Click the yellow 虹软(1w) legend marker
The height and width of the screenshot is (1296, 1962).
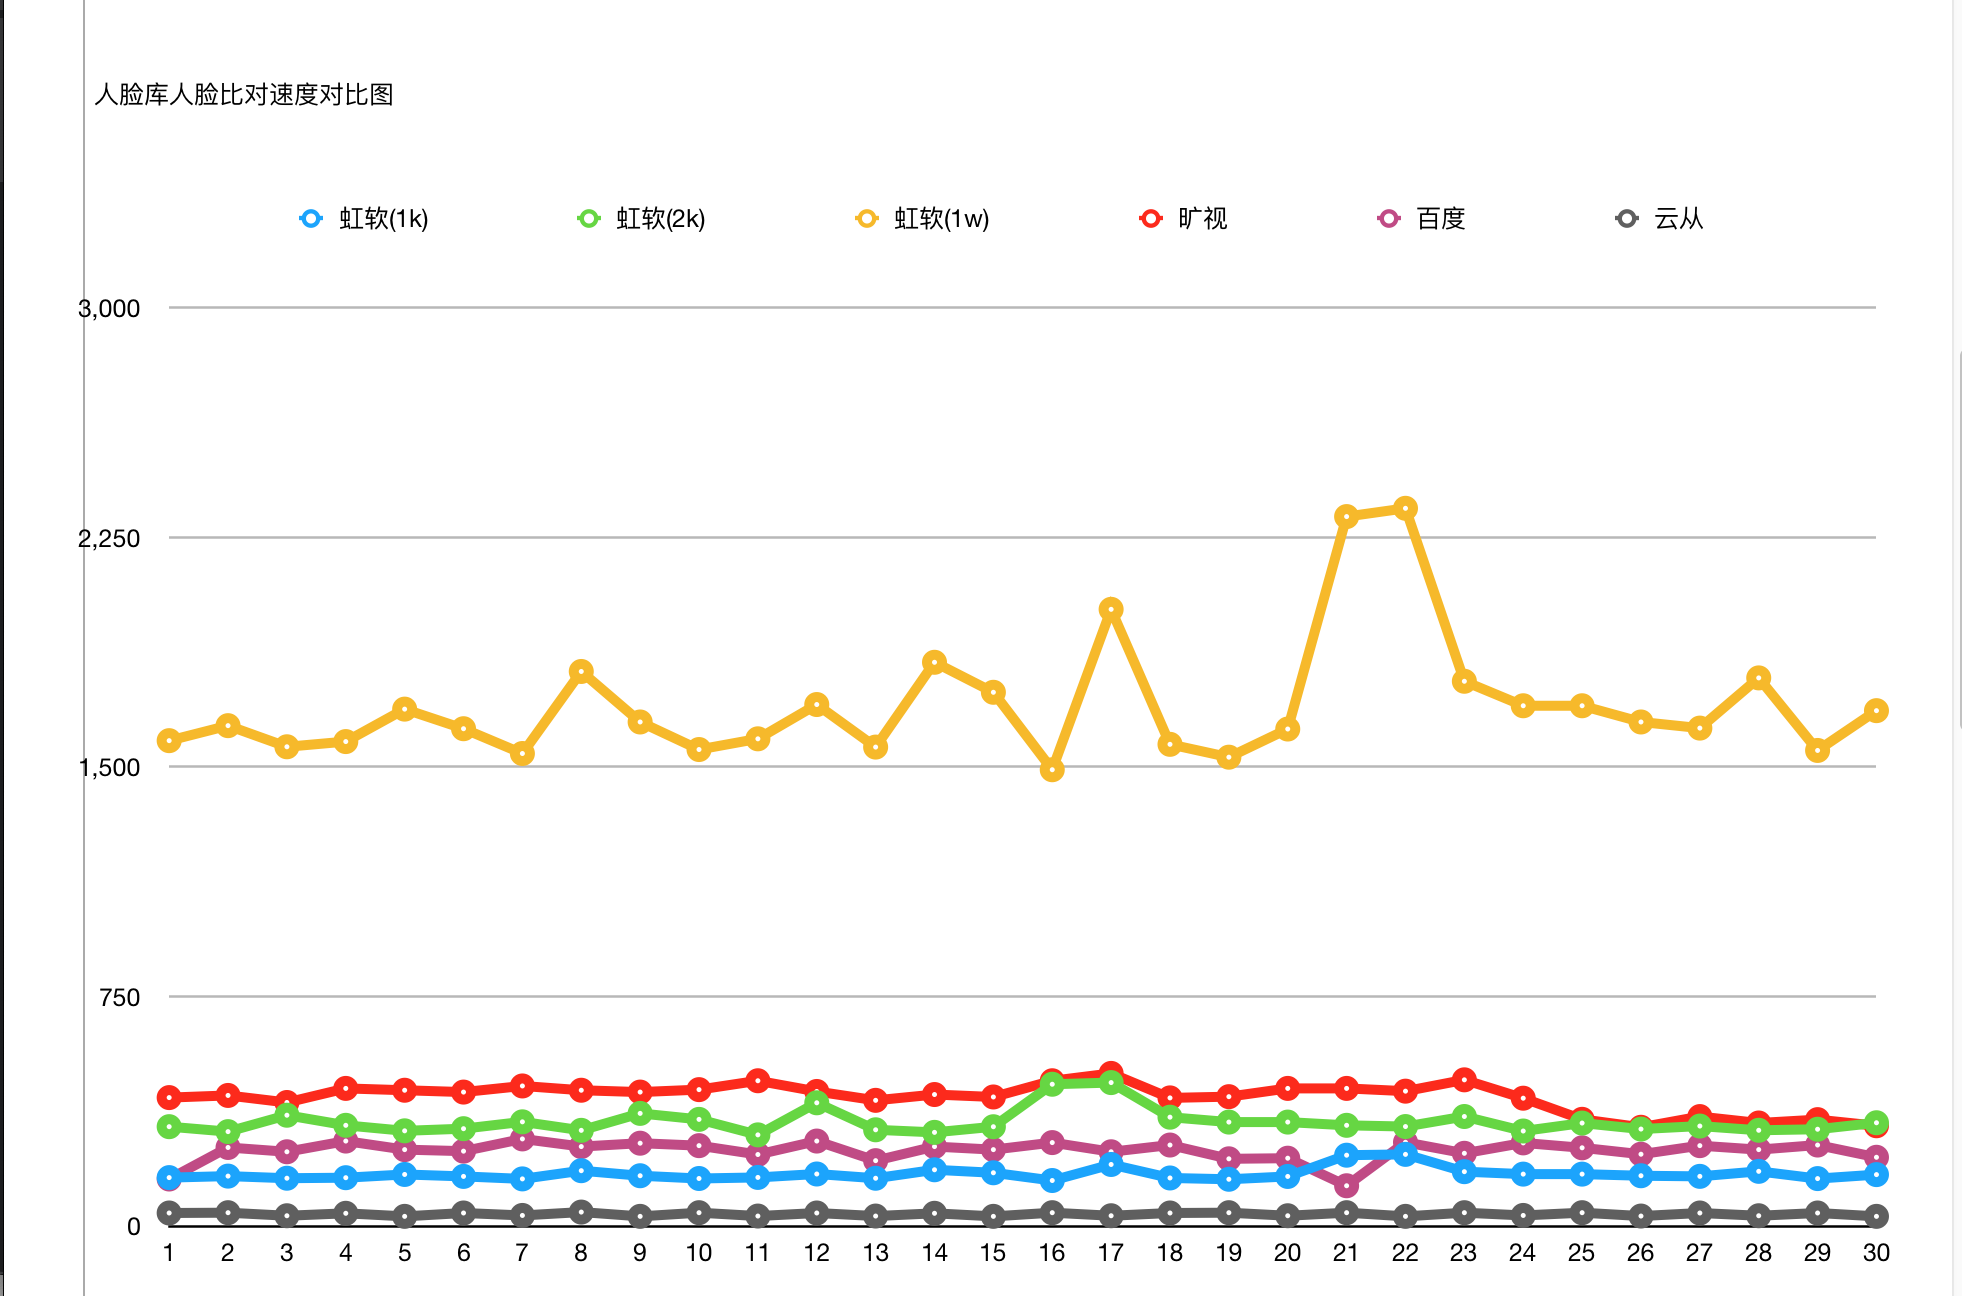click(867, 218)
